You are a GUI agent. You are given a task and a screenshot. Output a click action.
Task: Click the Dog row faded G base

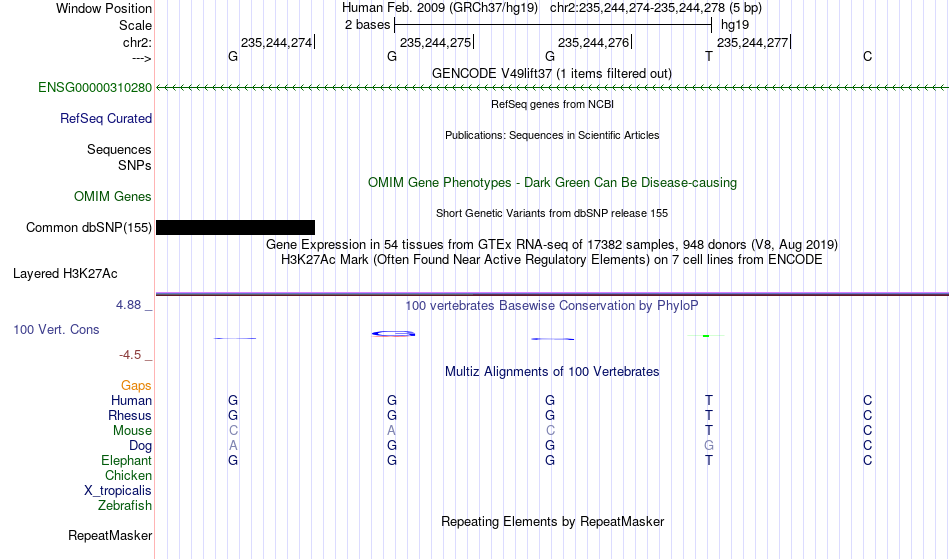tap(709, 446)
